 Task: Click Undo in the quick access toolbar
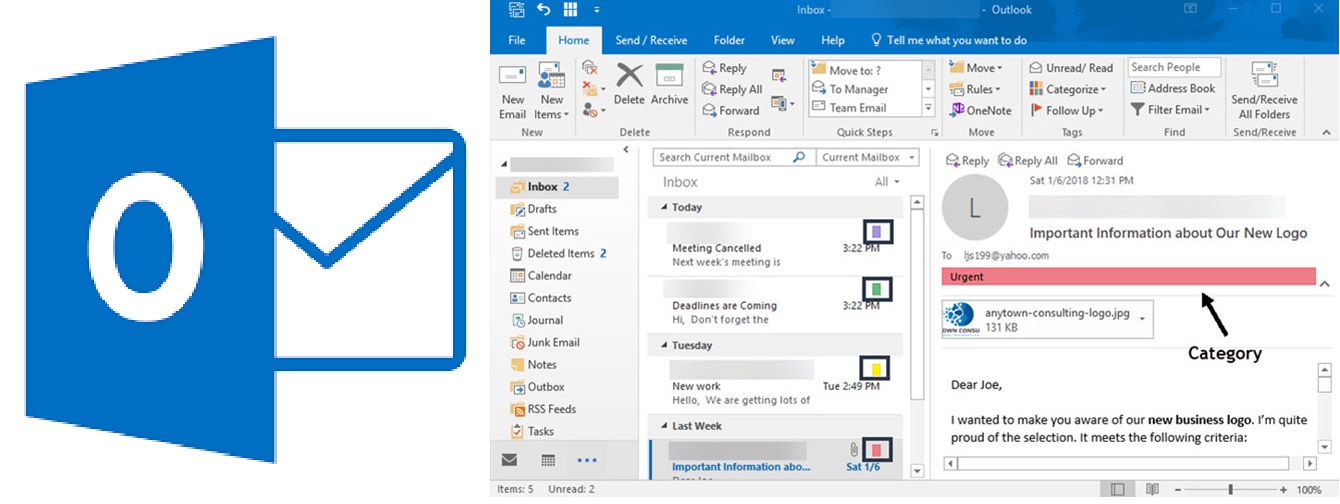543,9
